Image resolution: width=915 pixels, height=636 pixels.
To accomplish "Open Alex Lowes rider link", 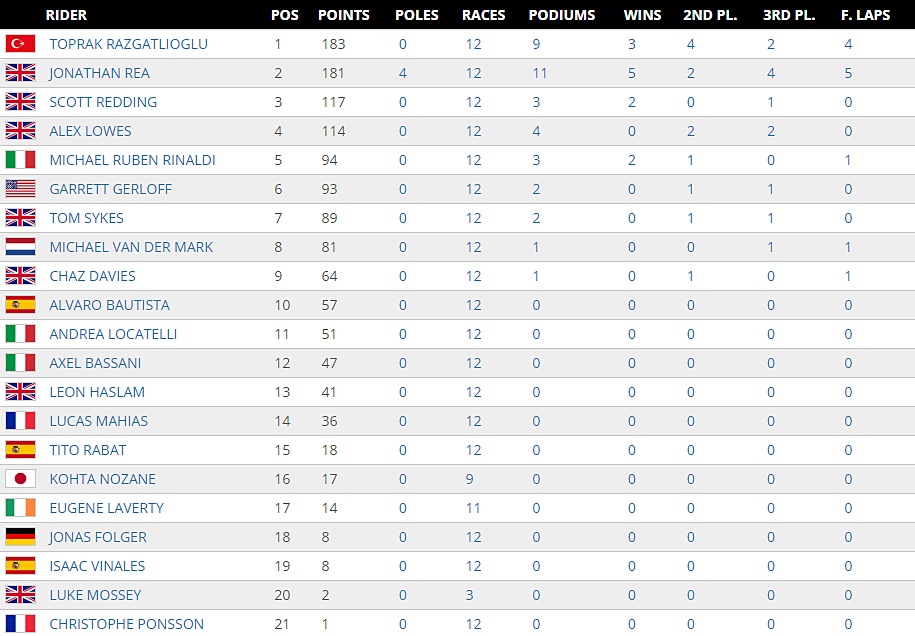I will tap(90, 131).
